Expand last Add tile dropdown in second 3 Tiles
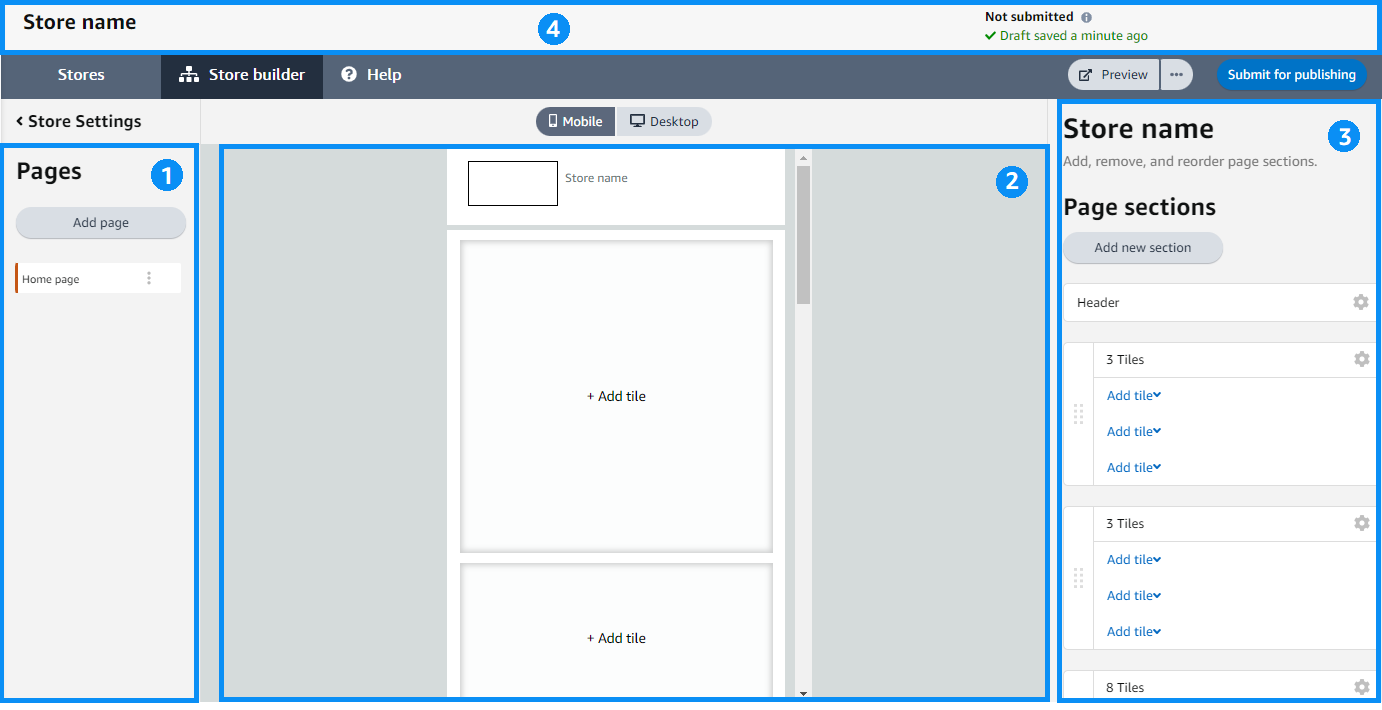This screenshot has width=1382, height=710. click(x=1134, y=632)
